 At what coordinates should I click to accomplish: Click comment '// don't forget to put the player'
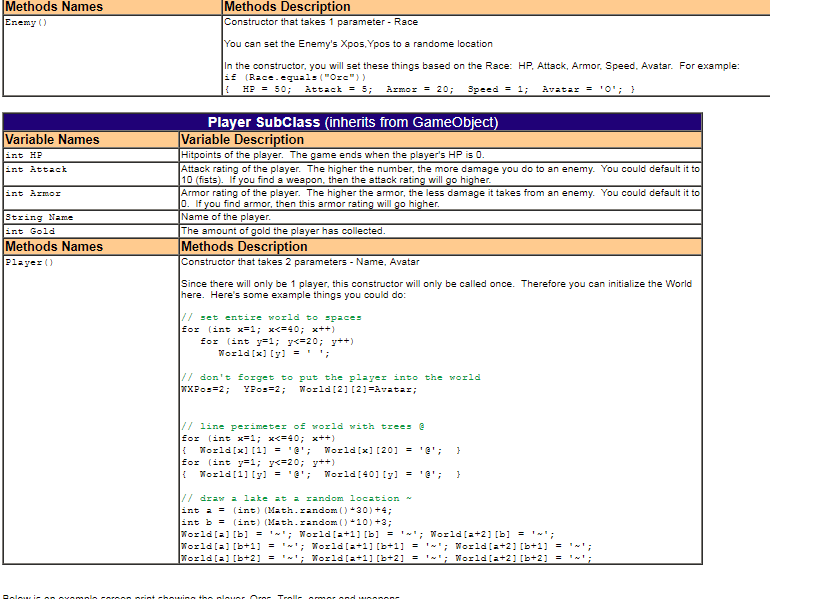(331, 378)
